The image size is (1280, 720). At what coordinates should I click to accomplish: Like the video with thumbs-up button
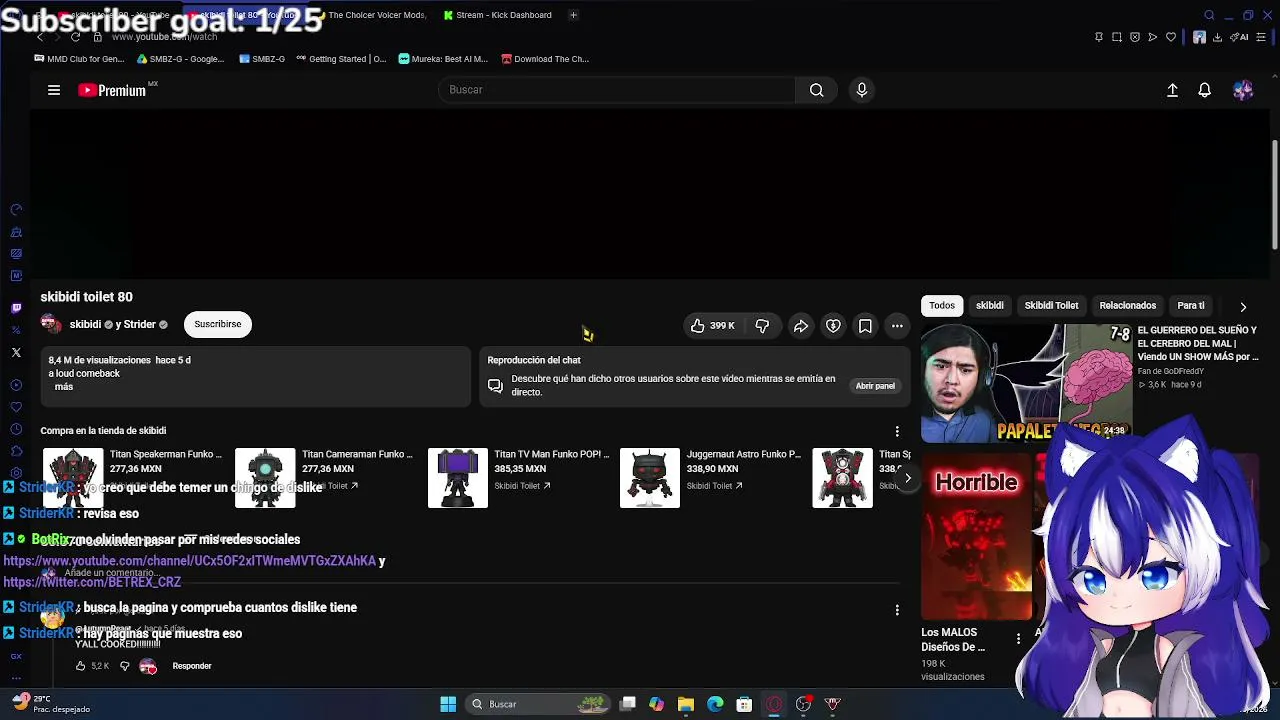(713, 325)
